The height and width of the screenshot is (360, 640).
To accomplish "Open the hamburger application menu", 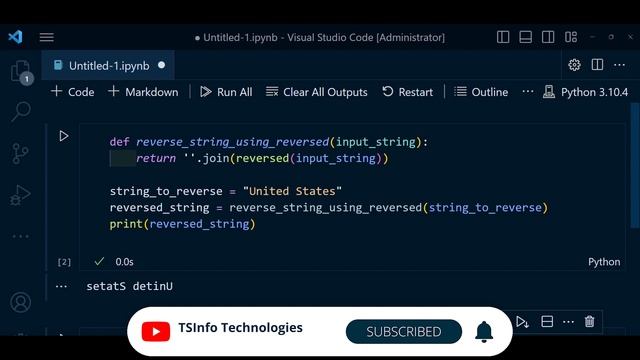I will point(47,37).
